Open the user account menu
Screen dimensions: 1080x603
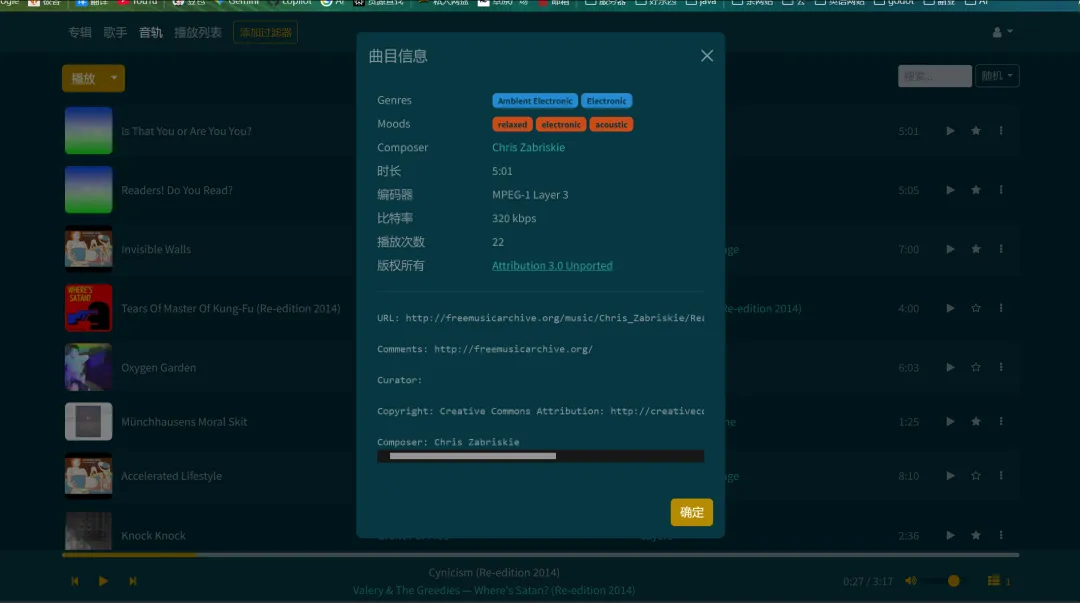pos(1002,32)
